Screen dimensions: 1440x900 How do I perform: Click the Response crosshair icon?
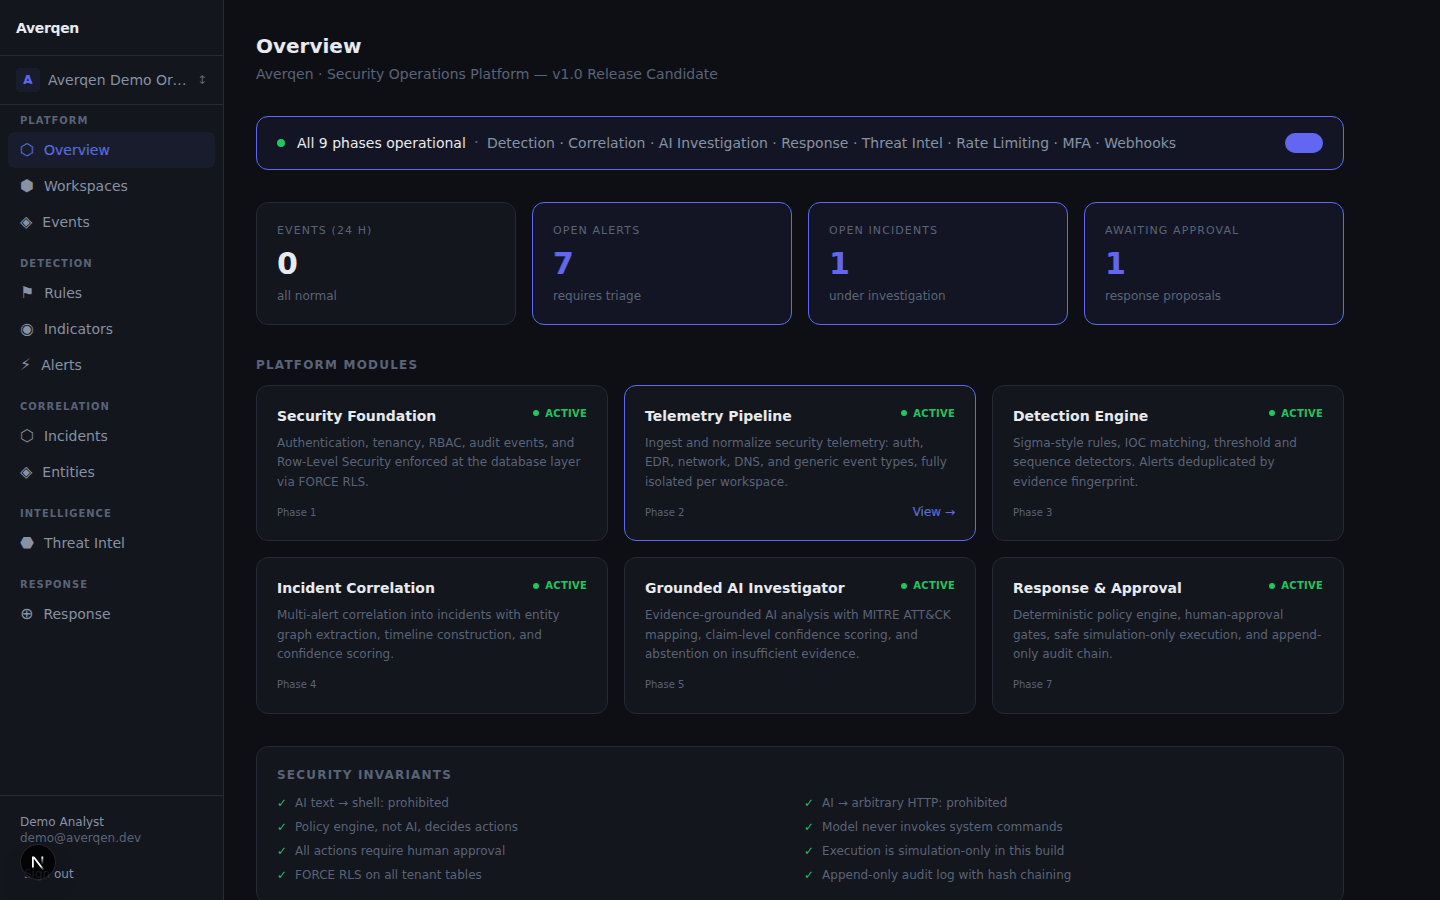coord(27,614)
